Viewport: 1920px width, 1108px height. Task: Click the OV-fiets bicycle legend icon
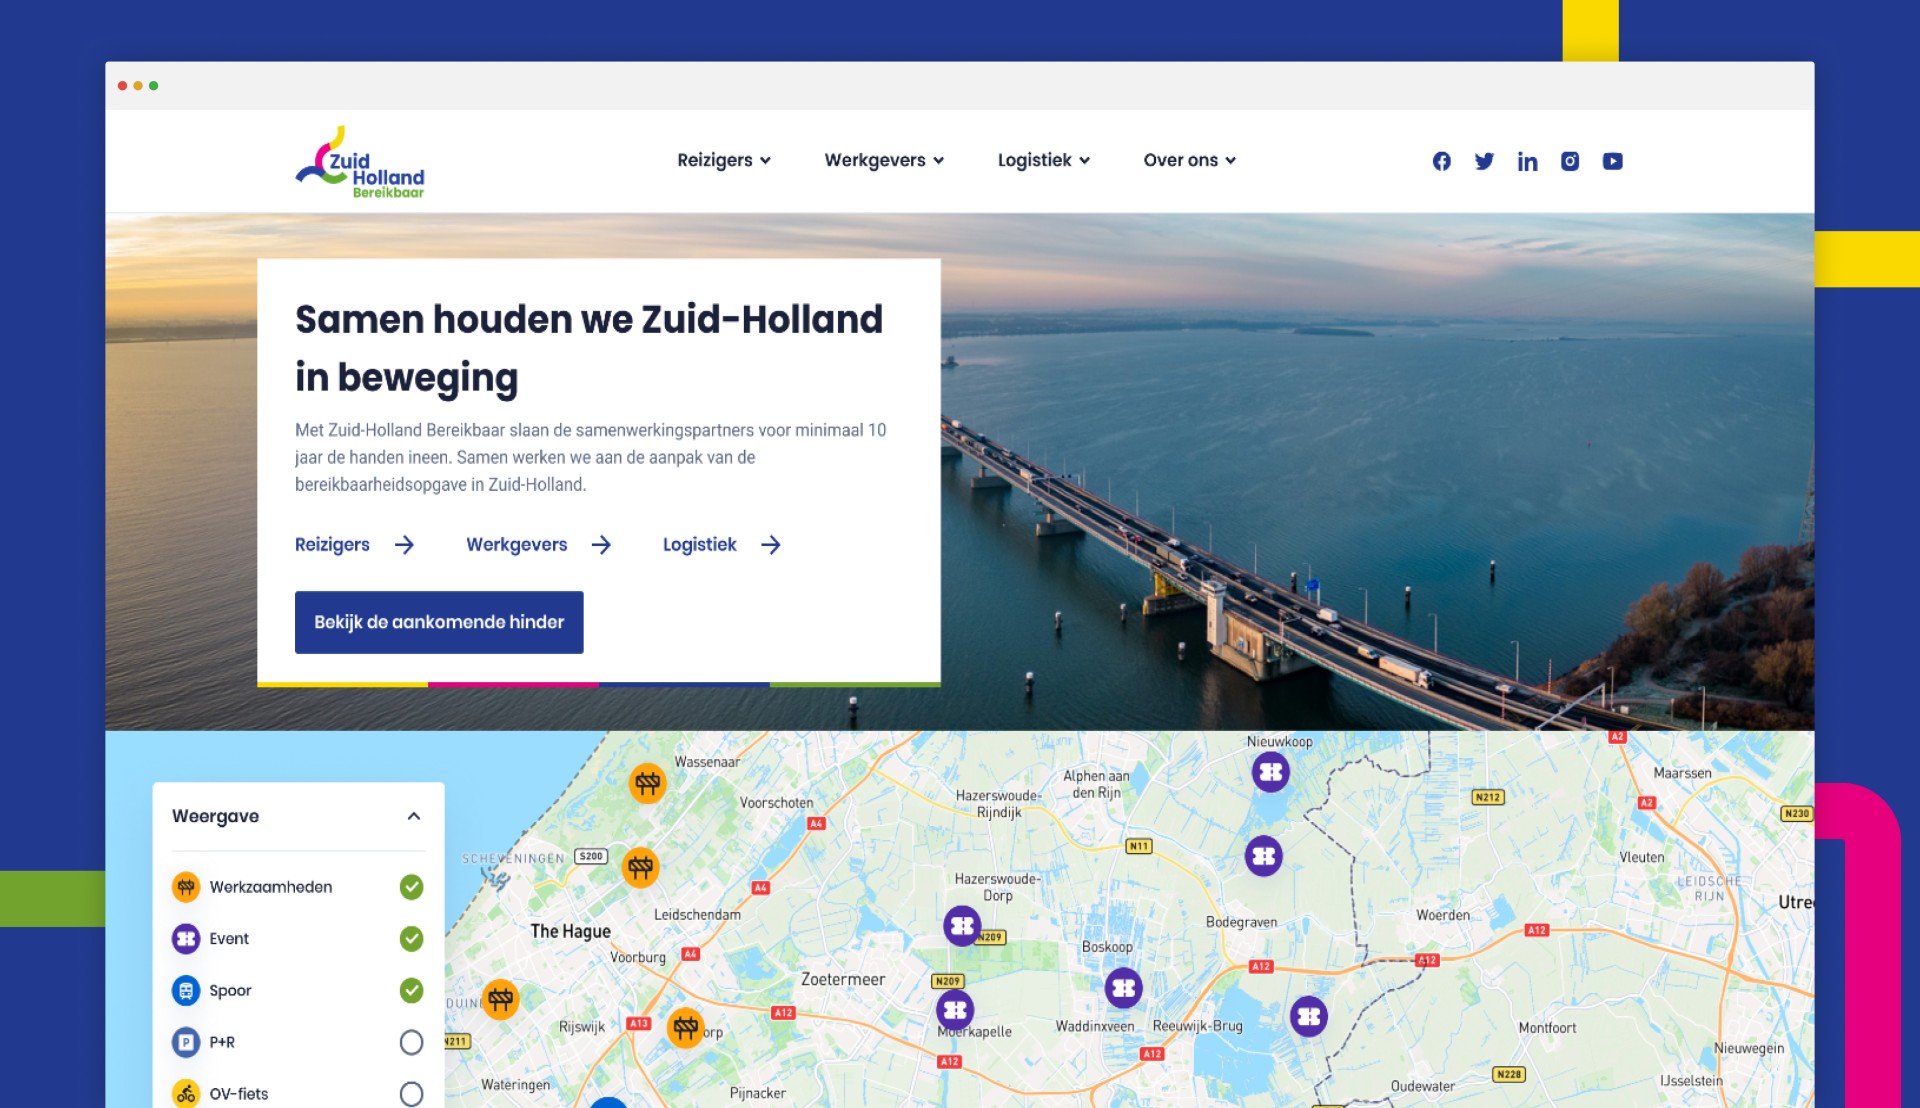click(185, 1094)
